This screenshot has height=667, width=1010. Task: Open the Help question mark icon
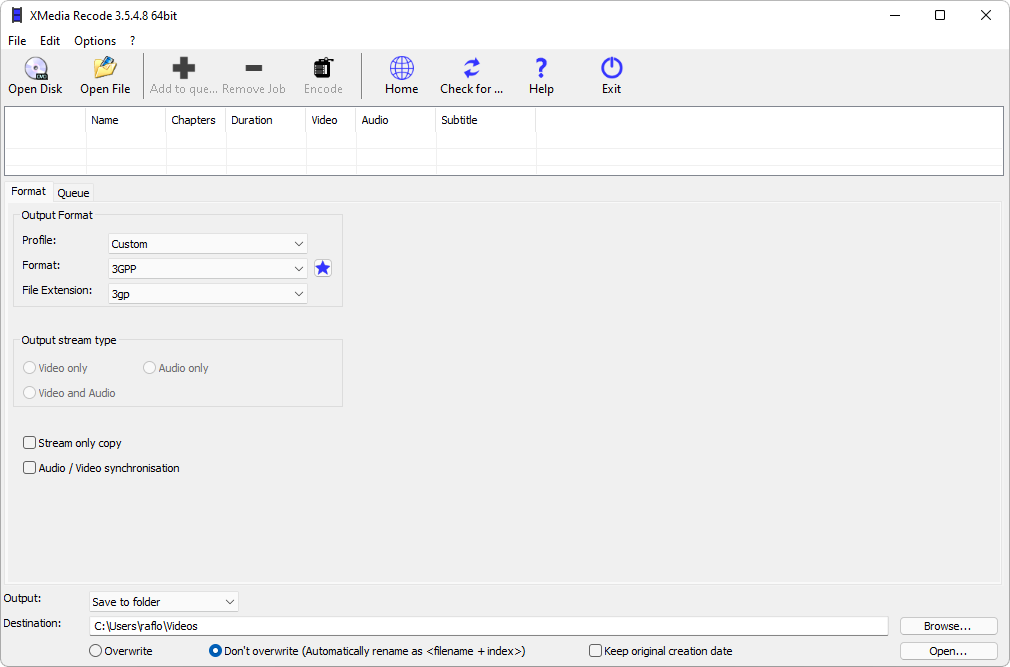click(541, 68)
